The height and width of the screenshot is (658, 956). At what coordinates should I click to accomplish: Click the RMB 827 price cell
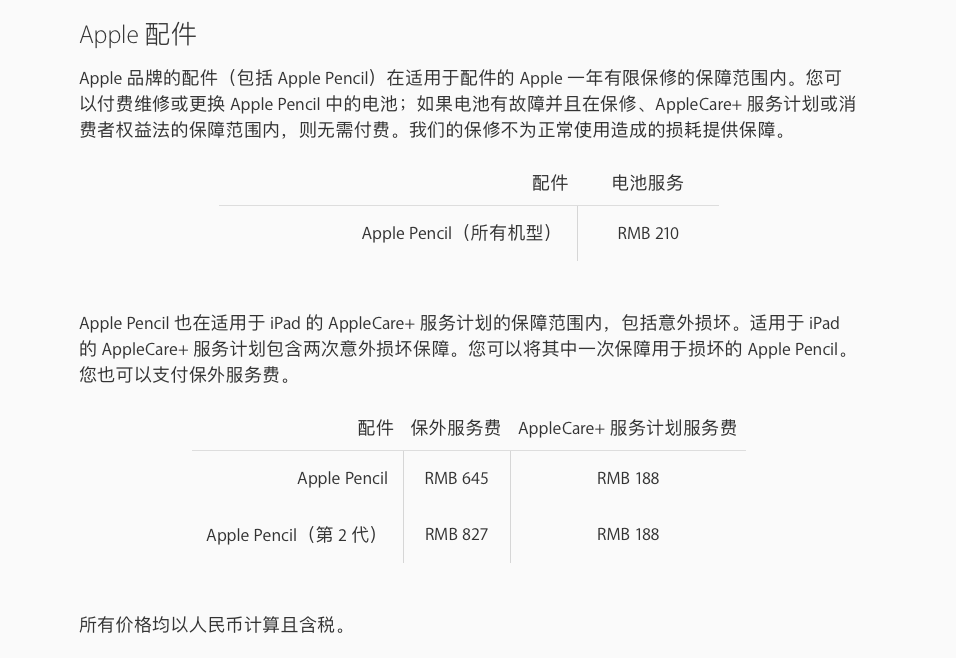(x=457, y=535)
